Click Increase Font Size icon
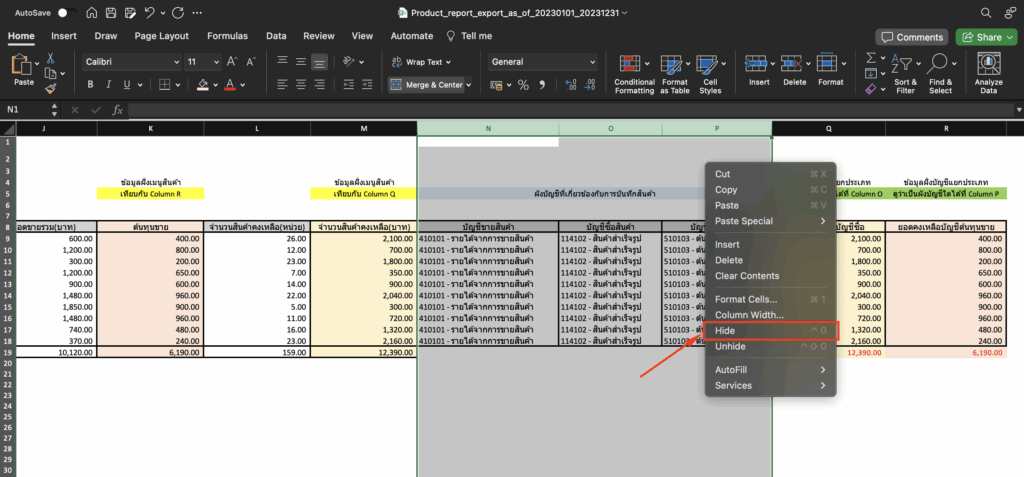1024x477 pixels. click(231, 61)
